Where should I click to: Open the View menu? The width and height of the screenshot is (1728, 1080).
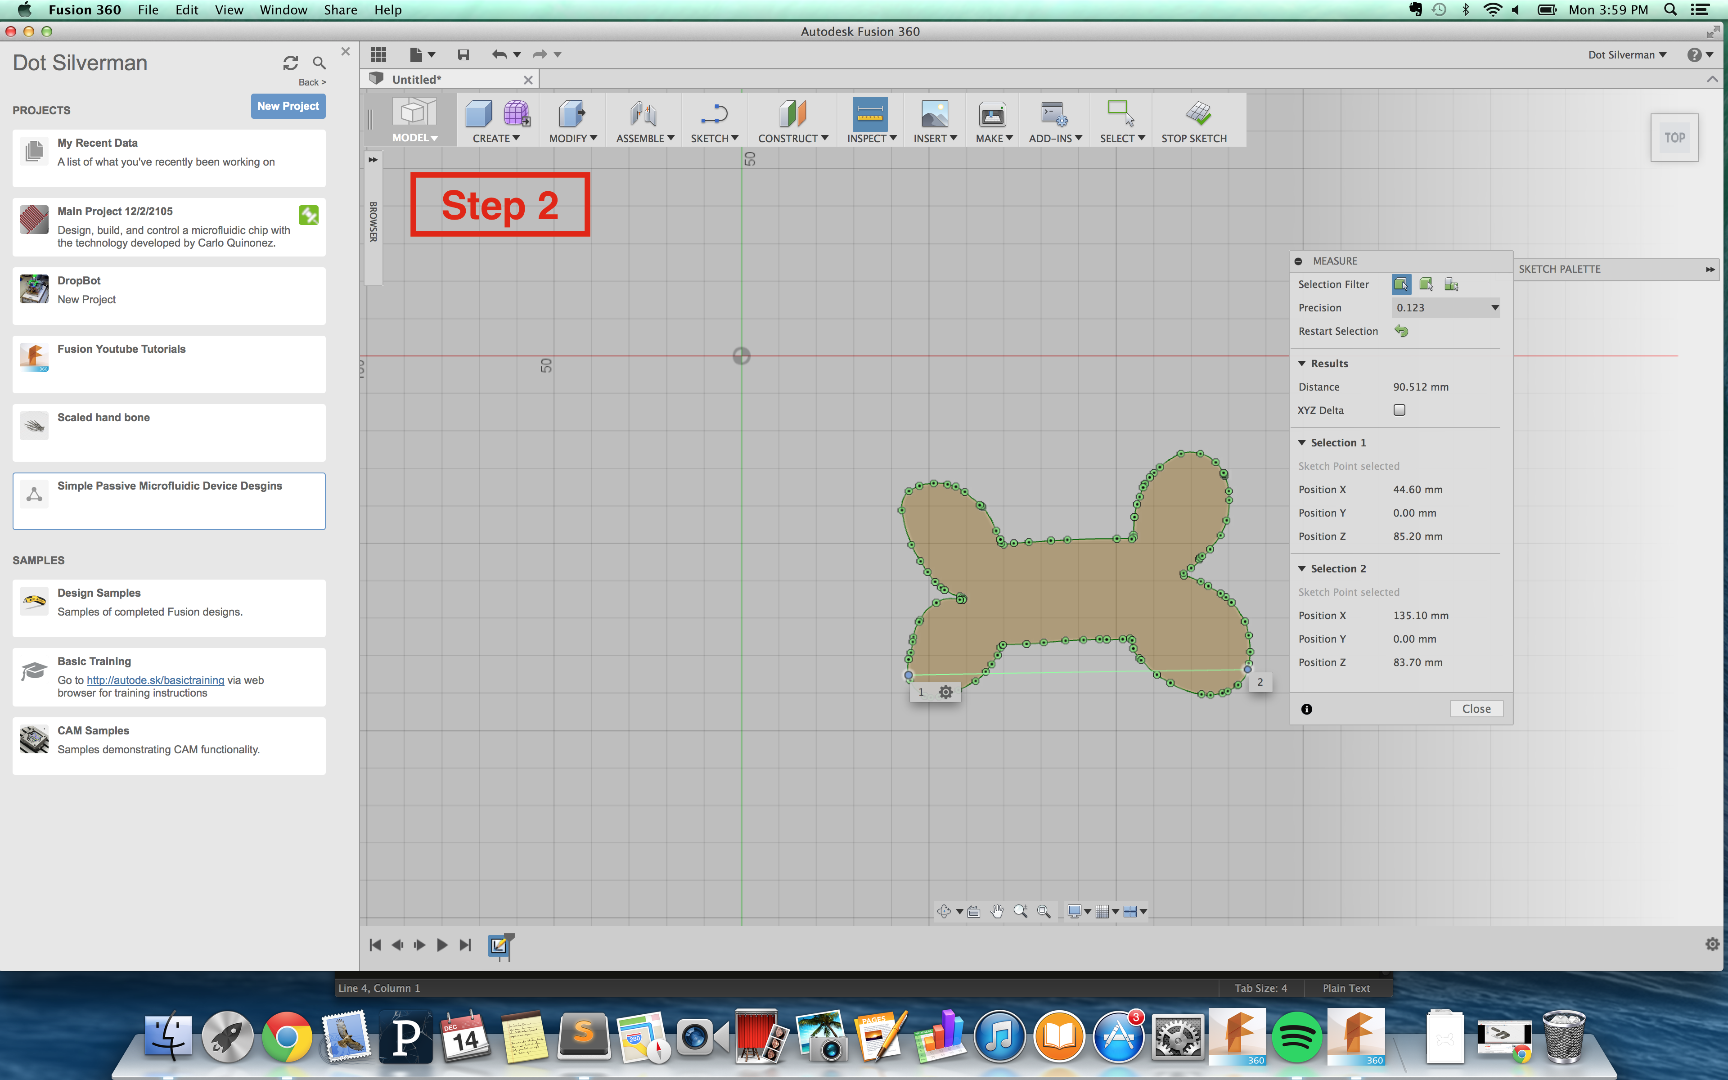pyautogui.click(x=229, y=10)
